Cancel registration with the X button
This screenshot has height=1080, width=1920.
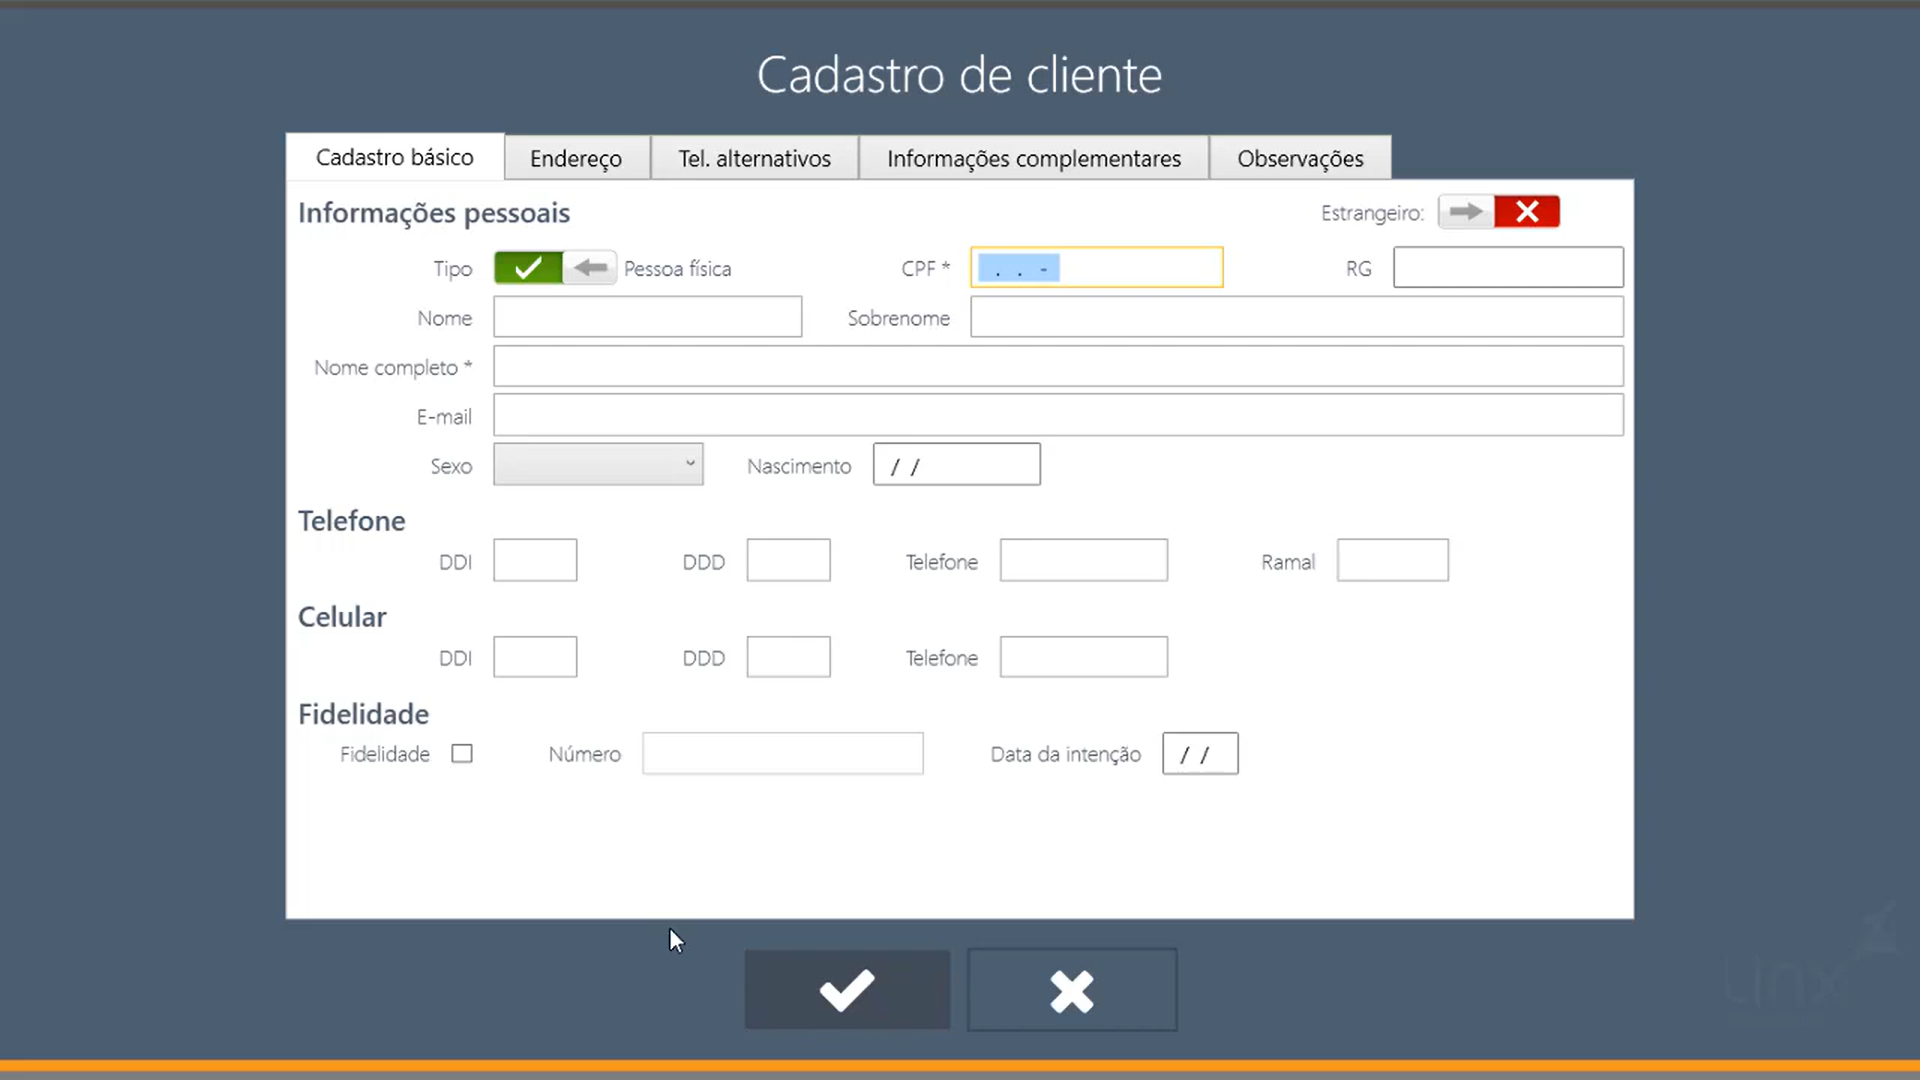click(1072, 990)
